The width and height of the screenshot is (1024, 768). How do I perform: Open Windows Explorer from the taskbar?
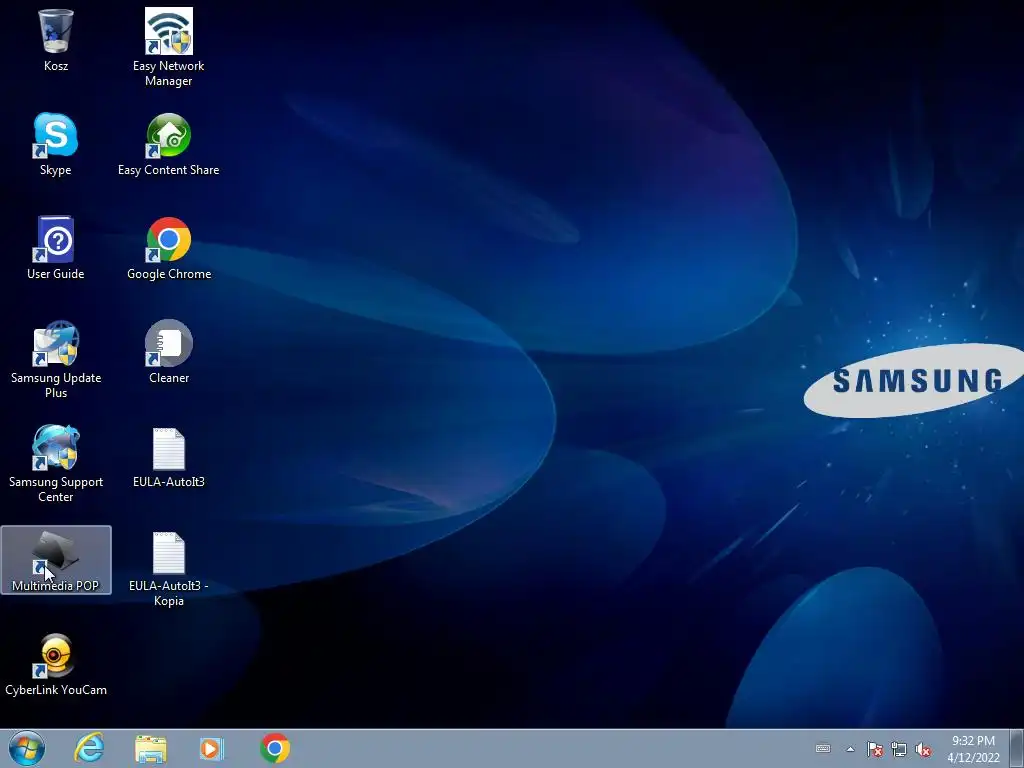[151, 748]
